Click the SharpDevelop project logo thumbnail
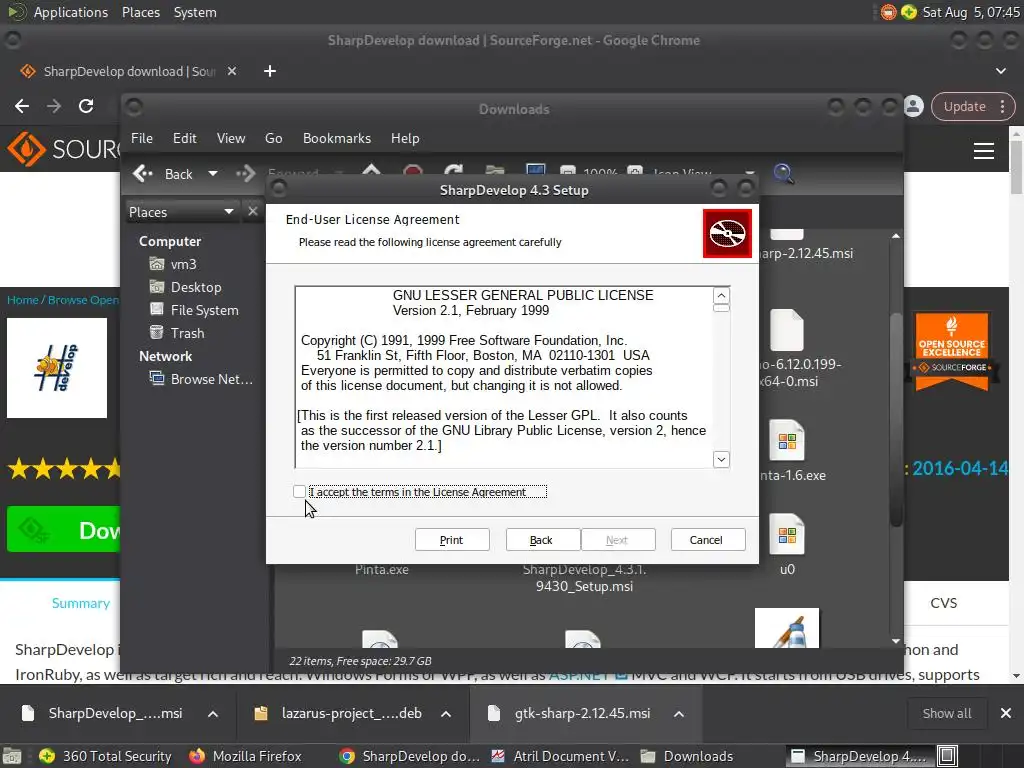 pyautogui.click(x=57, y=368)
